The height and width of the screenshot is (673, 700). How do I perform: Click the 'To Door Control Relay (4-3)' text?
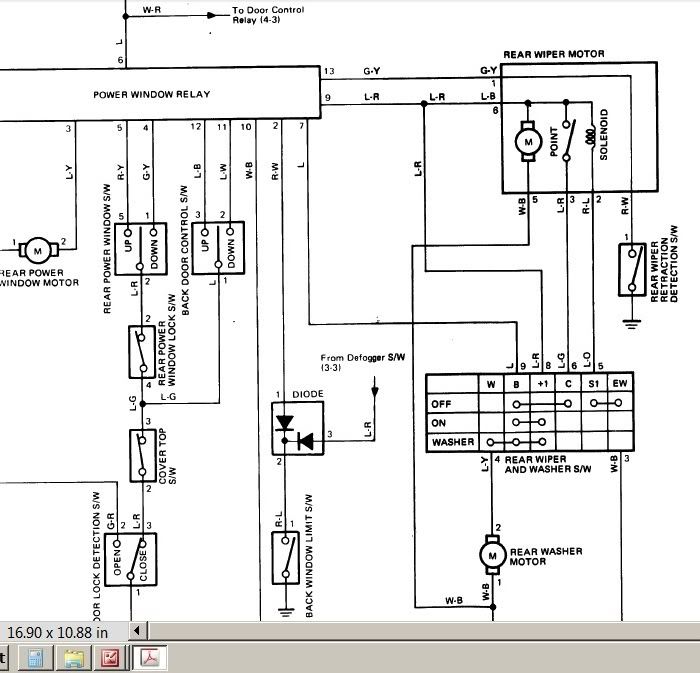click(x=269, y=16)
